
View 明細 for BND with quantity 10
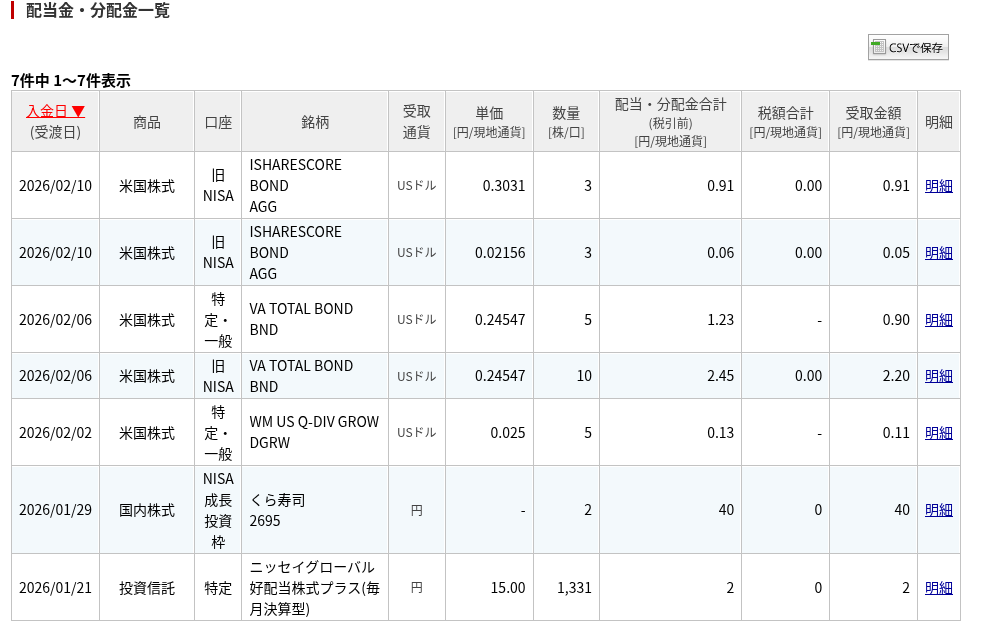point(938,375)
